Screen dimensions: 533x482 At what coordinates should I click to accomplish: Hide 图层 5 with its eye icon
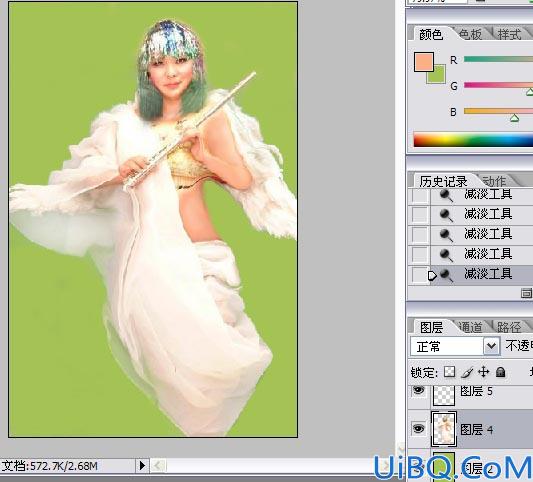point(418,390)
